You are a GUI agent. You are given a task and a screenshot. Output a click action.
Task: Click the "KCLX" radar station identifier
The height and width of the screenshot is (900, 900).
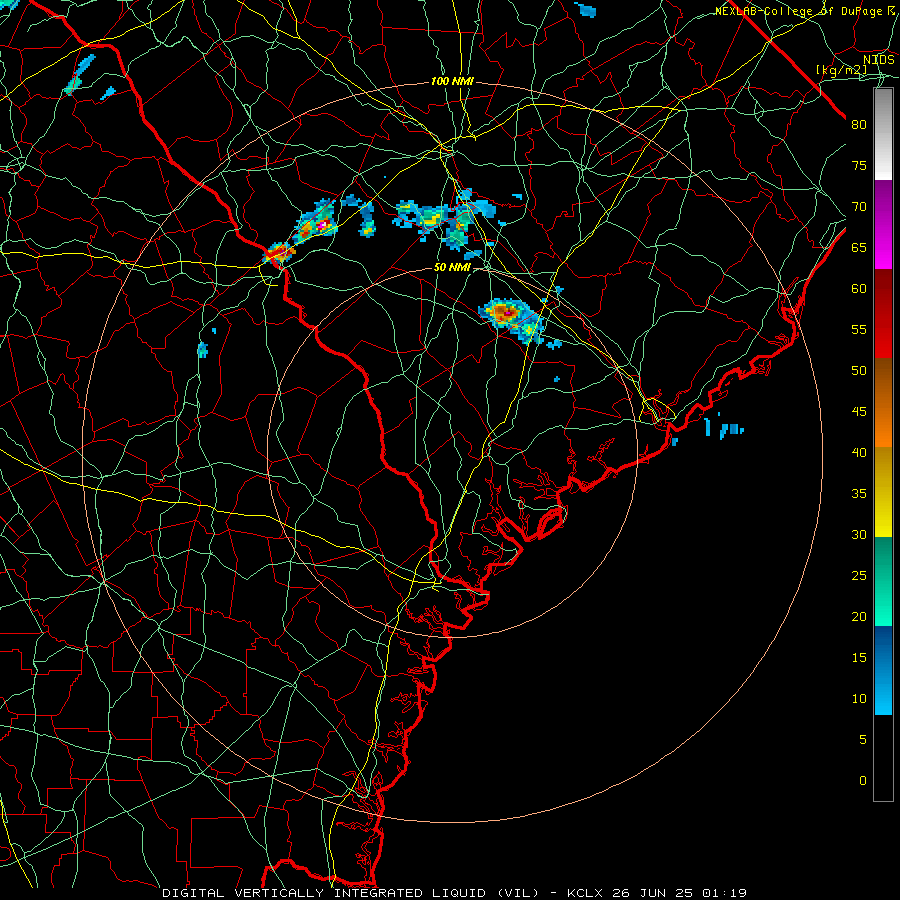pyautogui.click(x=584, y=893)
